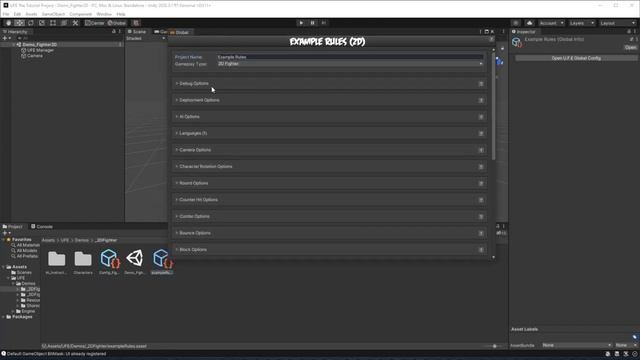The image size is (640, 360).
Task: Open the Assets menu
Action: 31,14
